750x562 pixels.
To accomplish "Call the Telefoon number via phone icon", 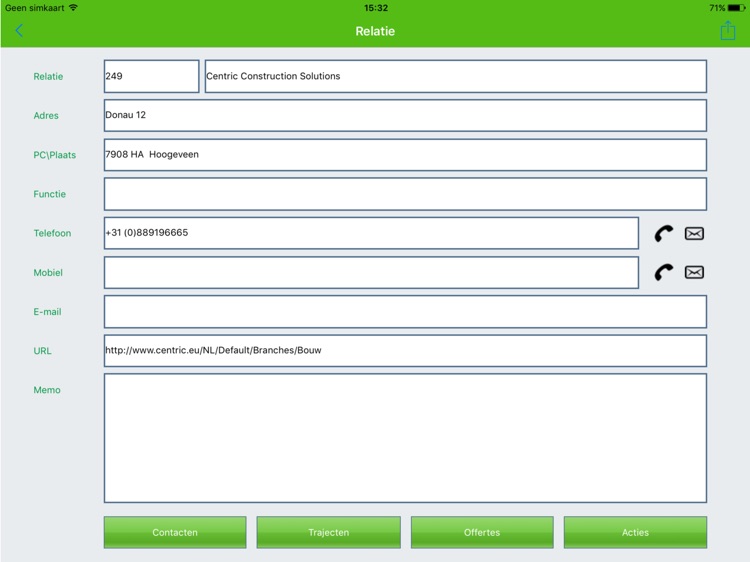I will tap(663, 233).
